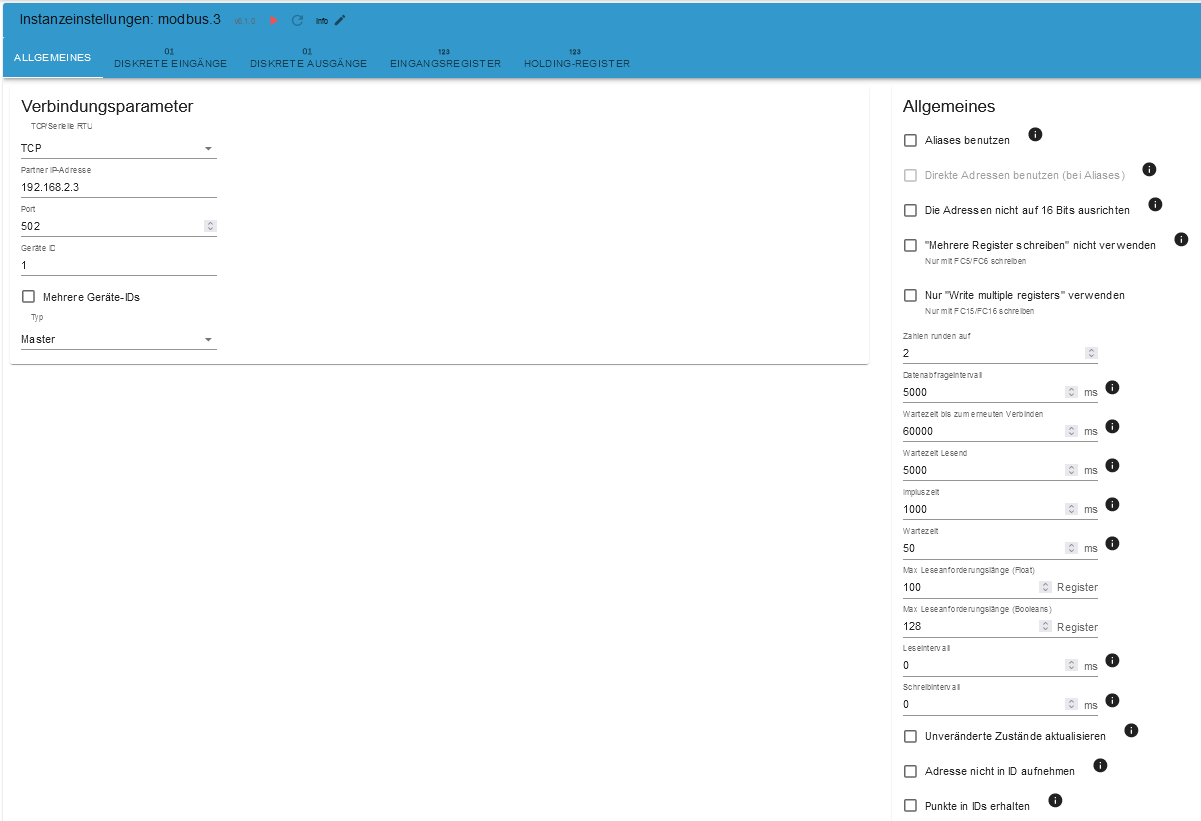1201x821 pixels.
Task: Show info for Aliases benutzen
Action: (x=1036, y=134)
